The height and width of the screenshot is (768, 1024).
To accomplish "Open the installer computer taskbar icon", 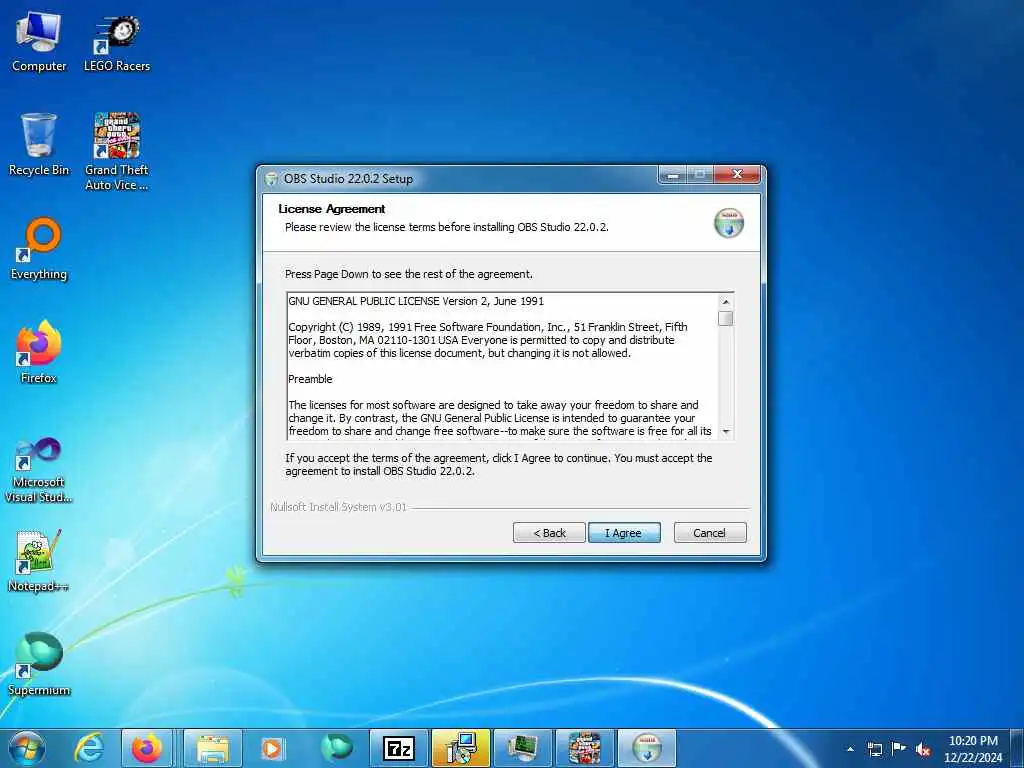I will tap(460, 748).
